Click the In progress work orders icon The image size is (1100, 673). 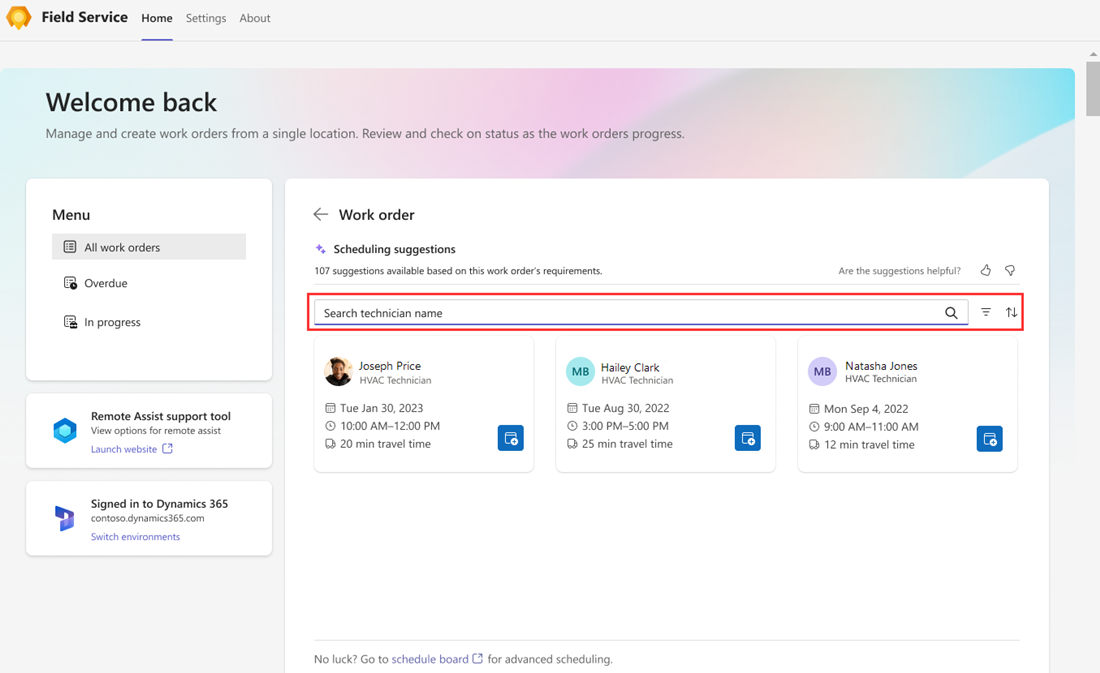[70, 322]
